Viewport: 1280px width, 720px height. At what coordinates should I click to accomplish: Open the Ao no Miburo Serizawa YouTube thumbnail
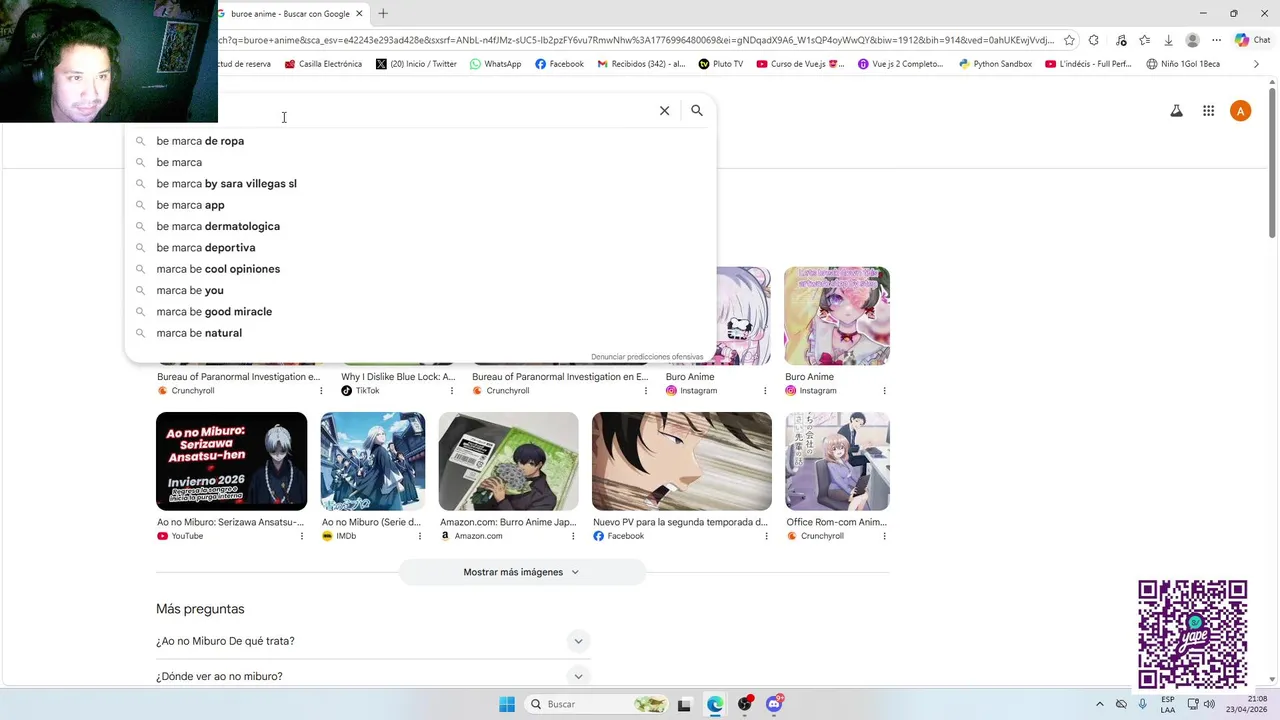point(231,461)
